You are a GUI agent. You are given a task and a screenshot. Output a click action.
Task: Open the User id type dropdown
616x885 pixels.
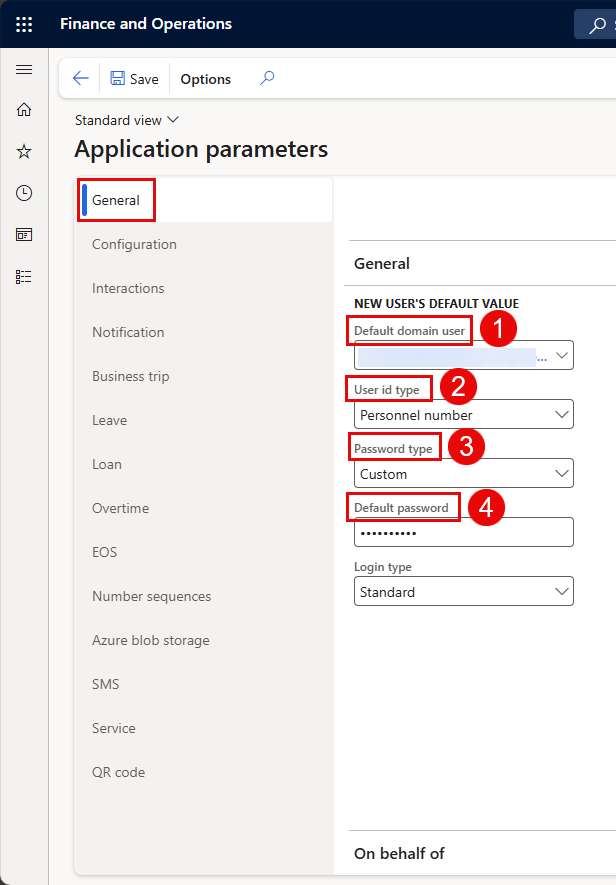562,415
